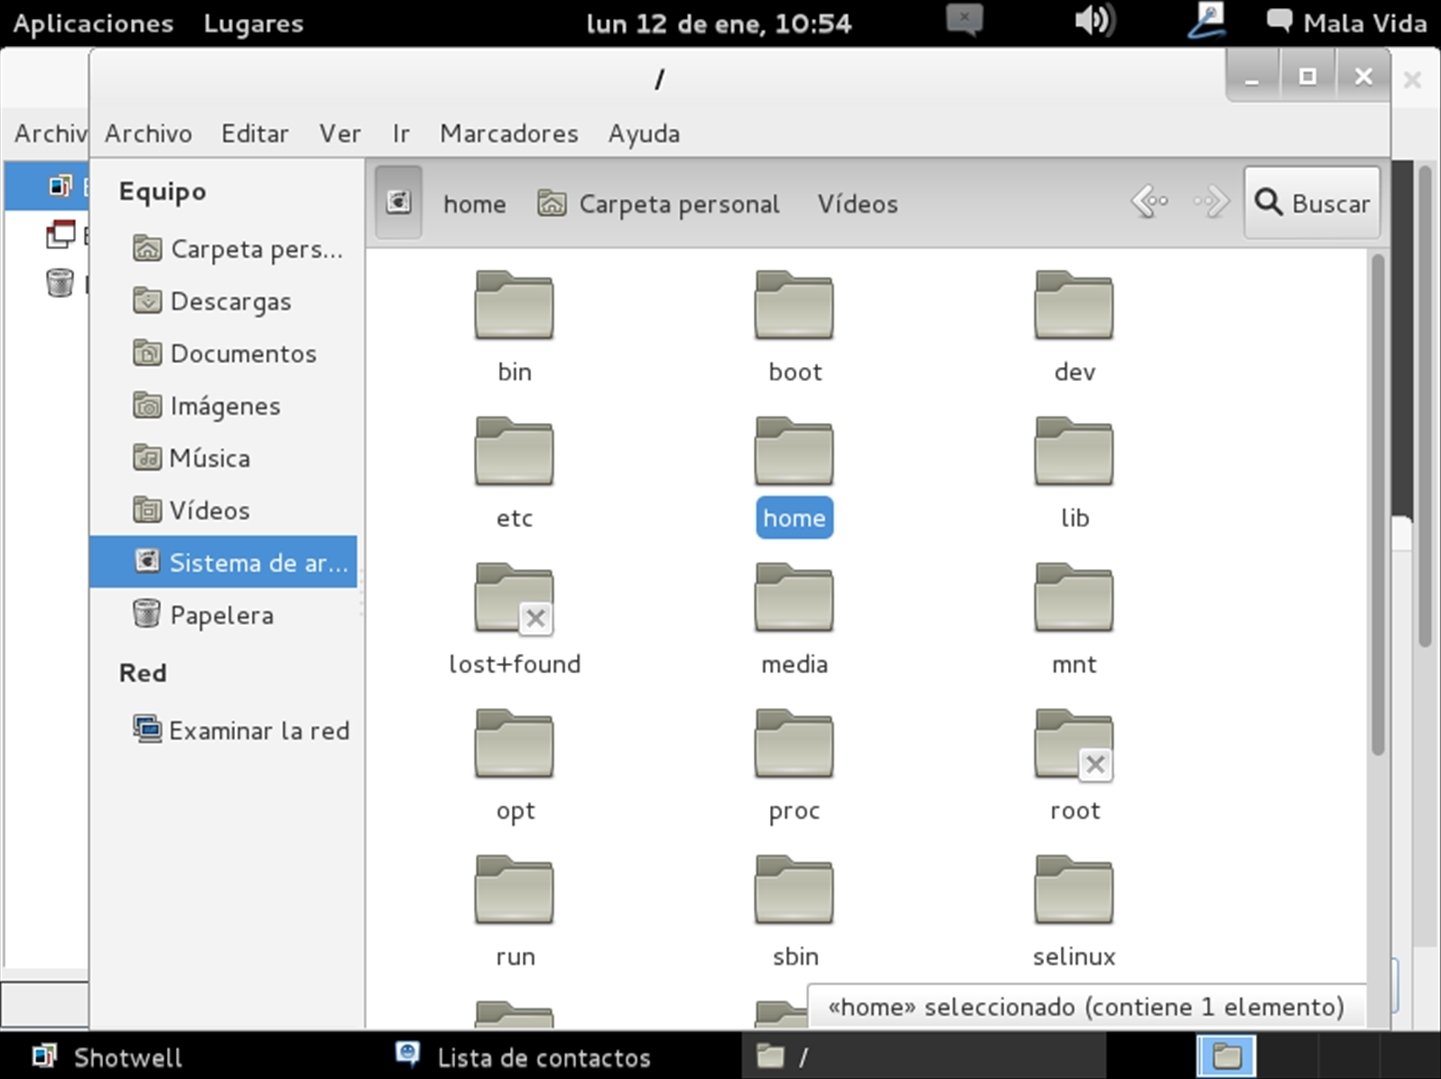Click the trash icon in background window
The image size is (1441, 1079).
60,283
